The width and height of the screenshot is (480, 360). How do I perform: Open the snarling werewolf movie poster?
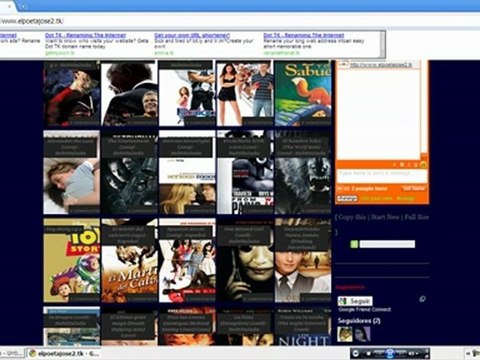tap(303, 172)
